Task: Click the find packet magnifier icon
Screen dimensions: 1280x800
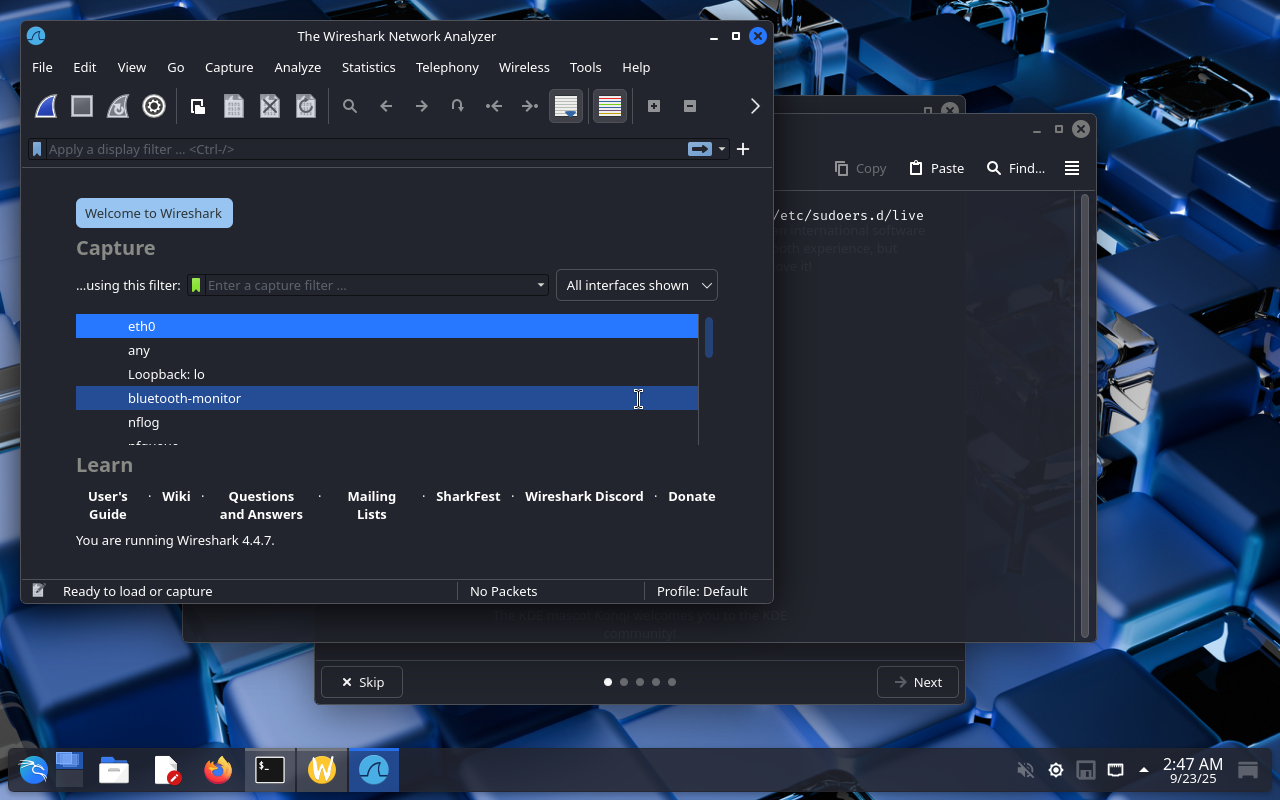Action: tap(350, 106)
